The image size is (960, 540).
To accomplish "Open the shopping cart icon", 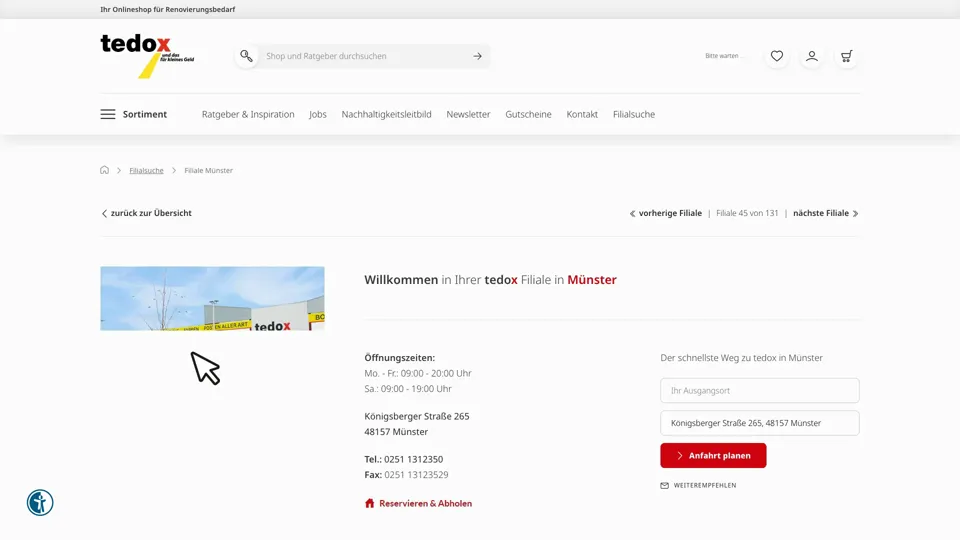I will tap(847, 56).
